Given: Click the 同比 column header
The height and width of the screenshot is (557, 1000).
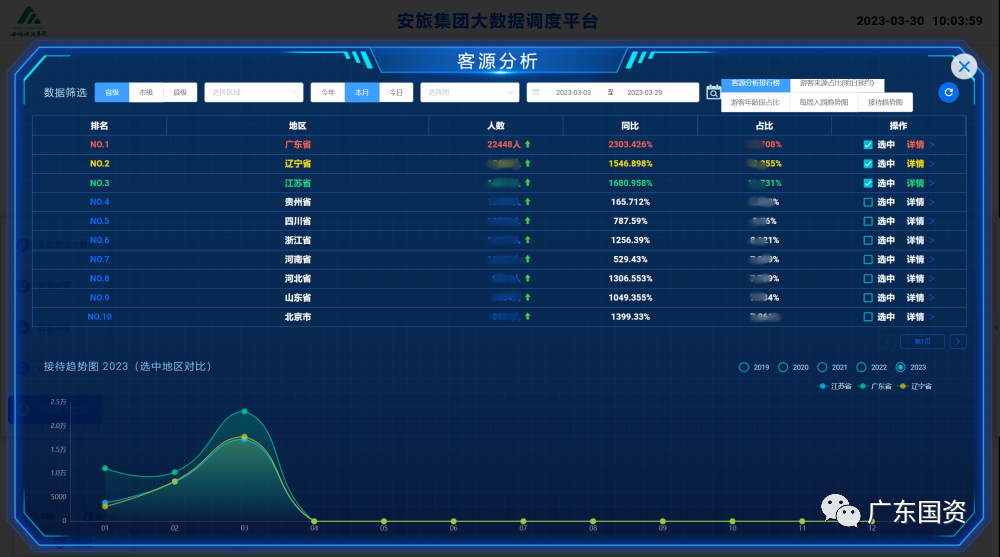Looking at the screenshot, I should pyautogui.click(x=630, y=126).
